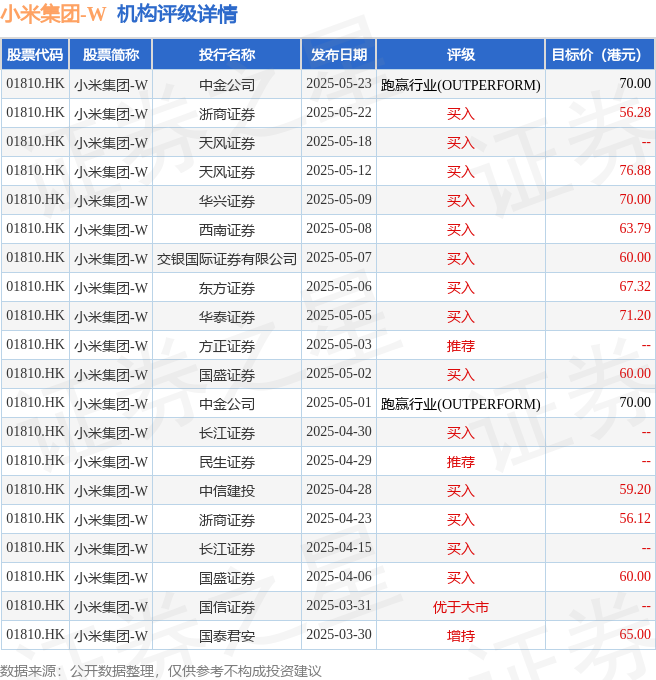Click target price 71.20
This screenshot has height=680, width=656.
(635, 315)
